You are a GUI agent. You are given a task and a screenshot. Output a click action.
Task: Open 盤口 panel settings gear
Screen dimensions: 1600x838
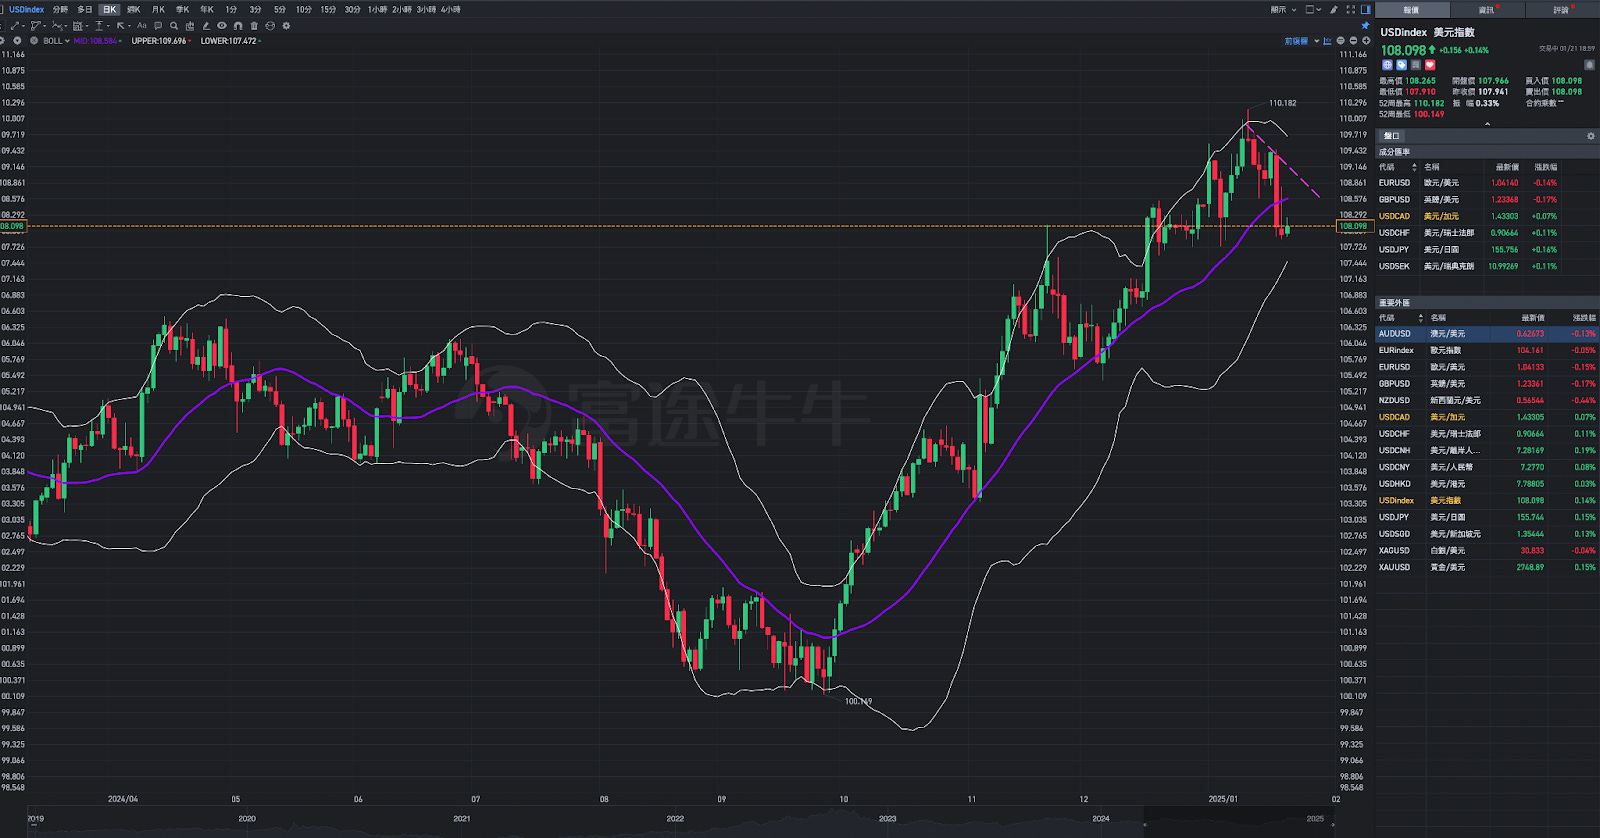click(1590, 136)
